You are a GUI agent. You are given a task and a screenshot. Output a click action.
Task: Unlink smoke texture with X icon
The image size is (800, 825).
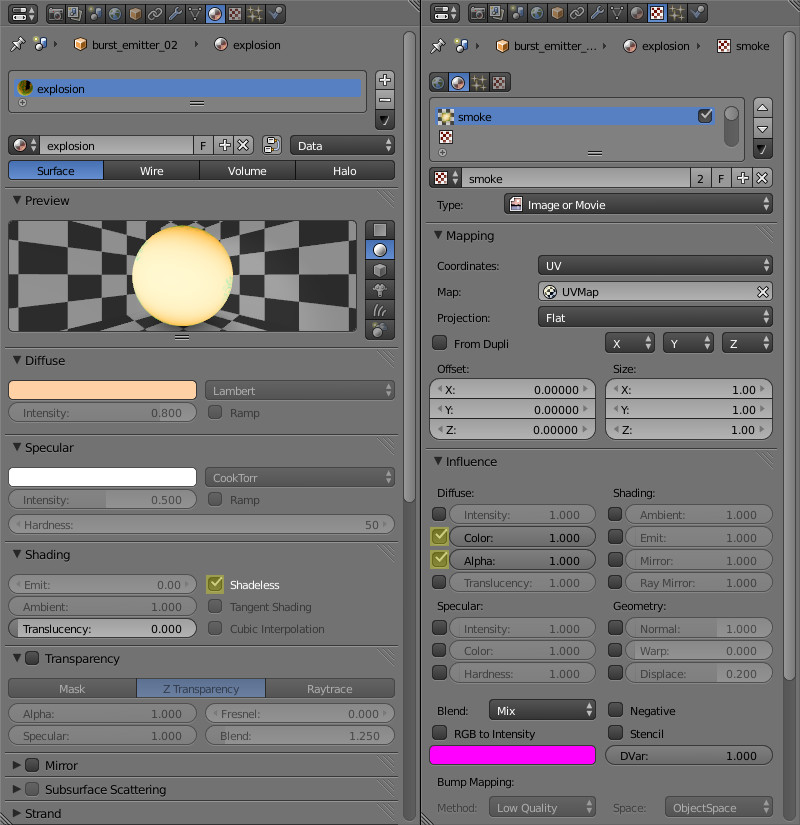[762, 178]
